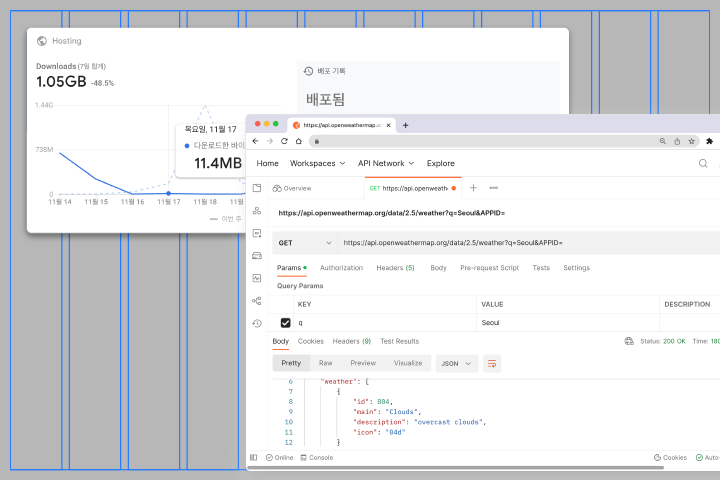Uncheck the q query param checkbox

point(286,323)
